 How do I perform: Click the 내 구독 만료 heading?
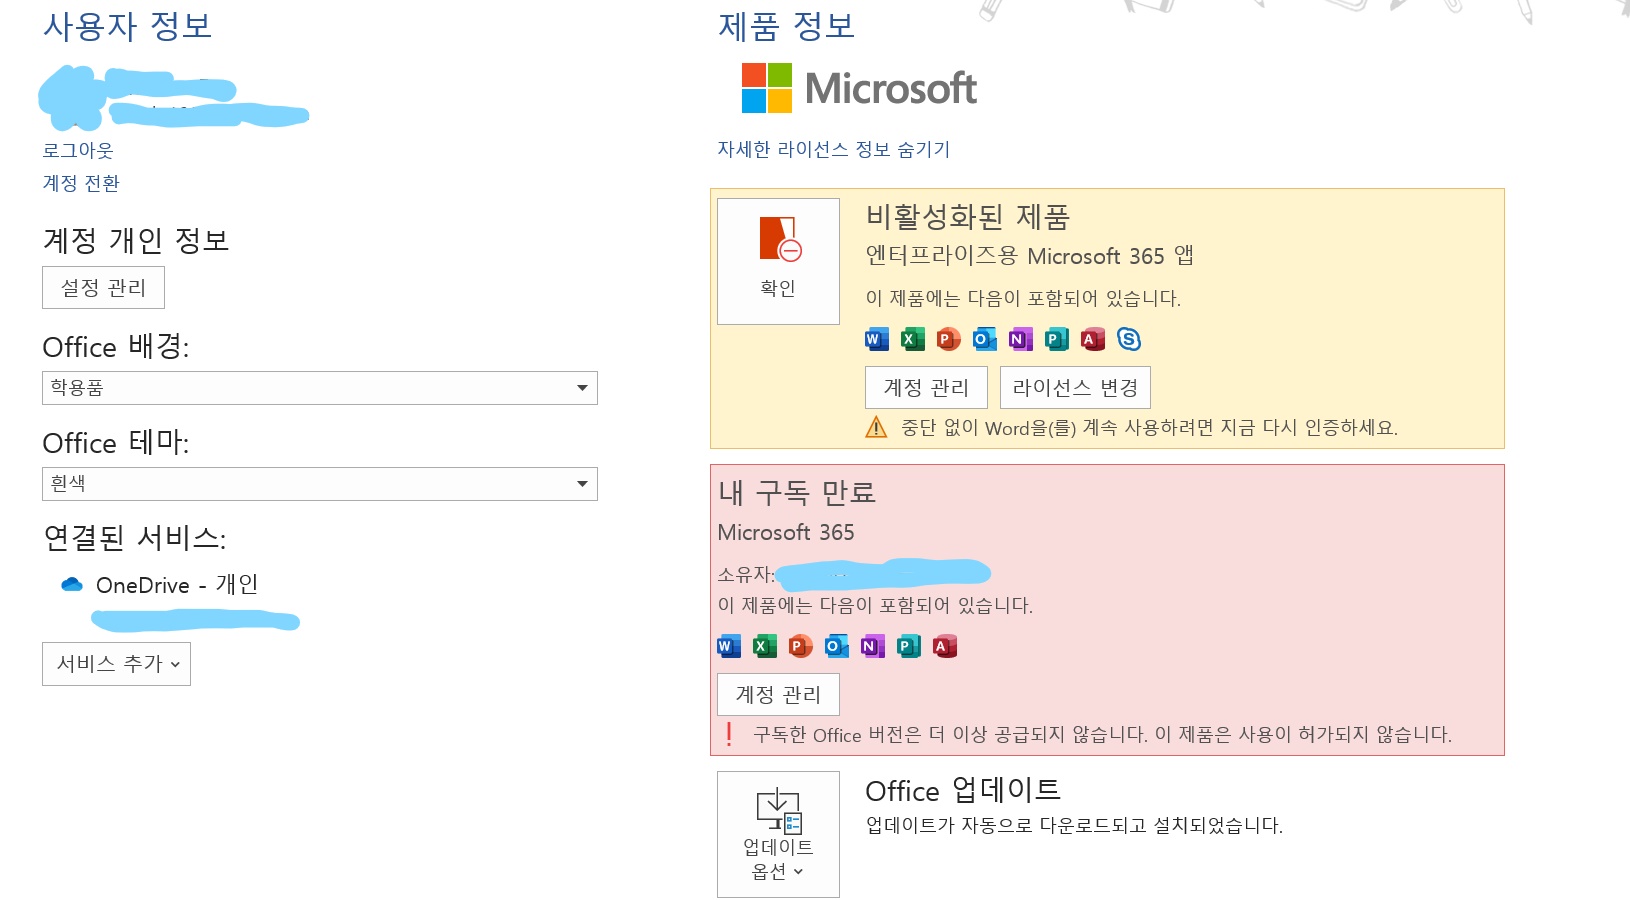[x=797, y=492]
